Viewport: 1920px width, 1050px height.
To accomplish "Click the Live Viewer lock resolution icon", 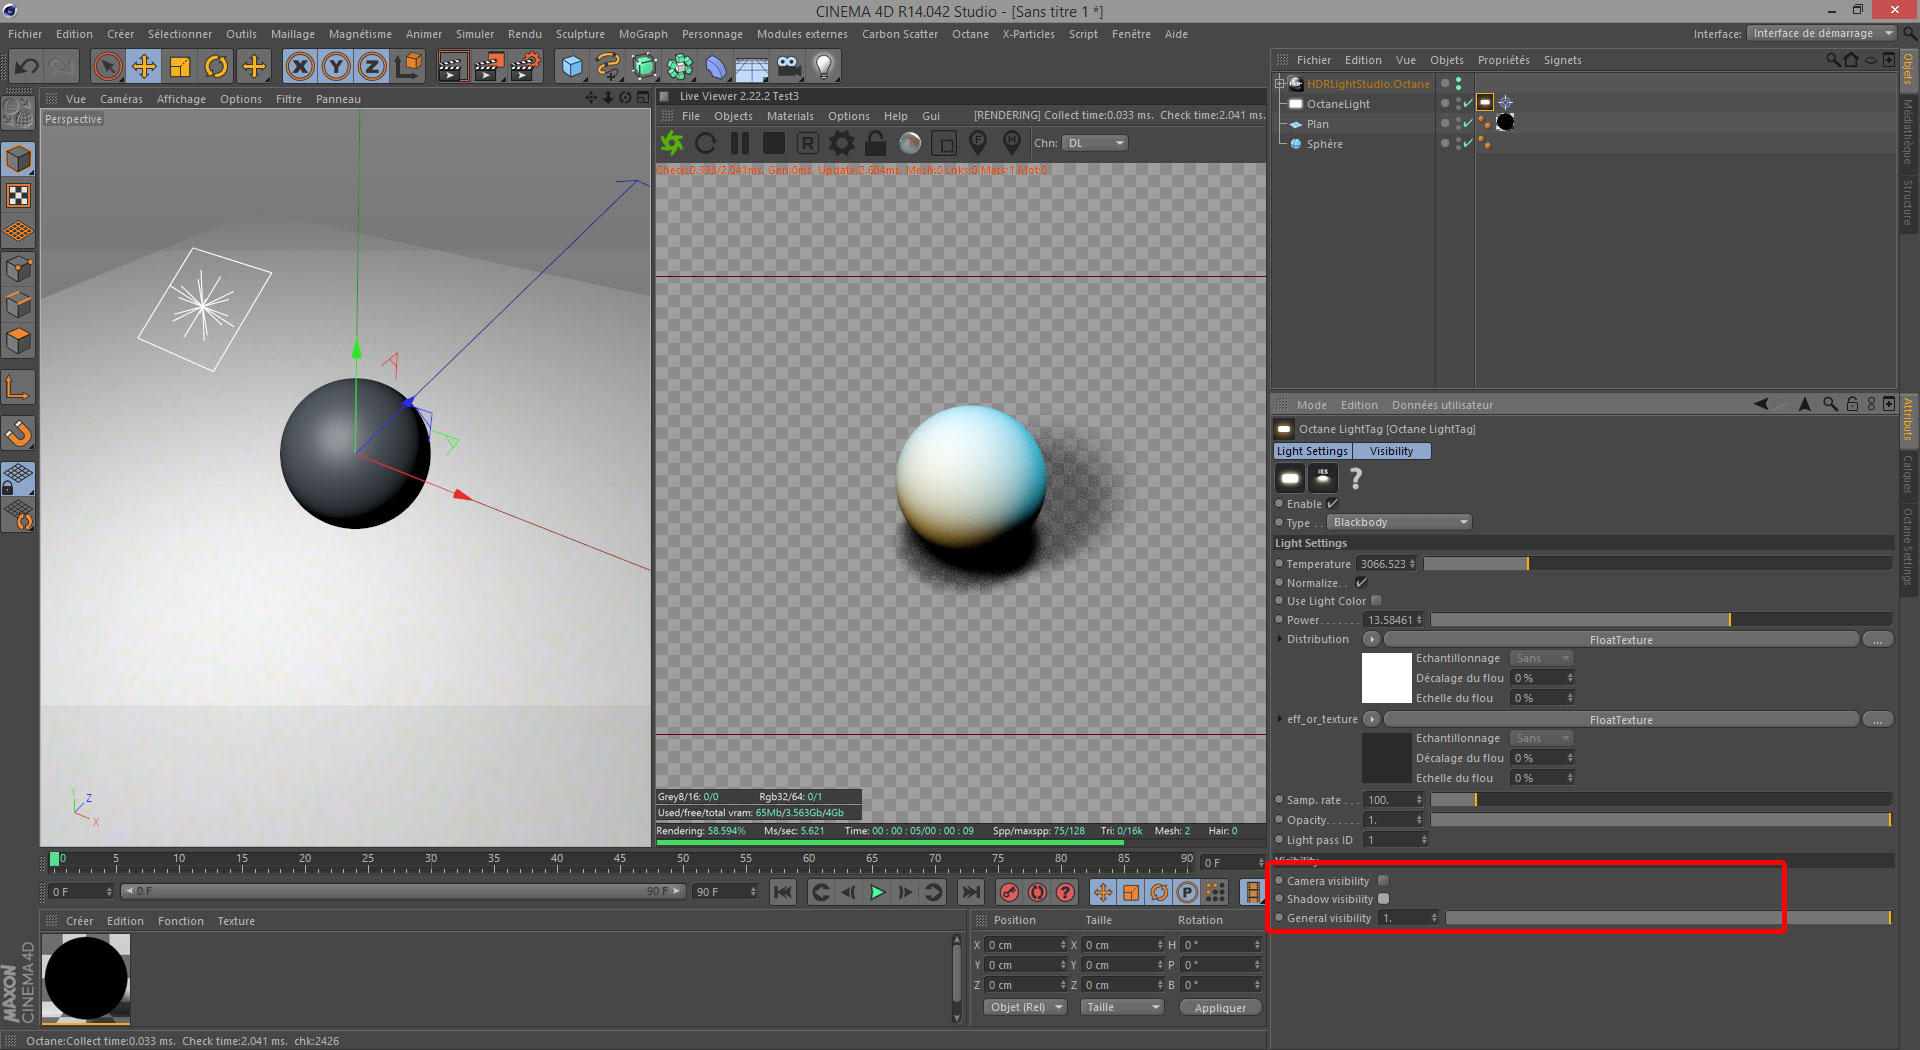I will 876,143.
